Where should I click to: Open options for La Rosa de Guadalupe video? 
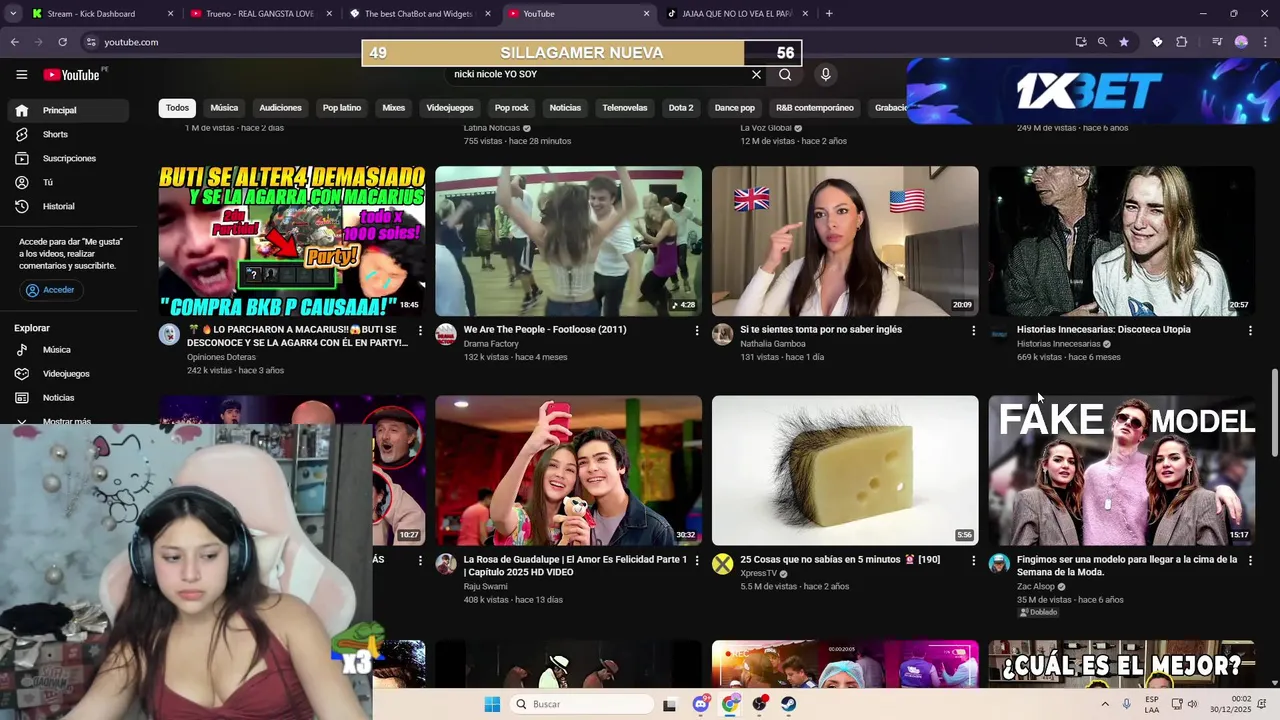(x=697, y=560)
